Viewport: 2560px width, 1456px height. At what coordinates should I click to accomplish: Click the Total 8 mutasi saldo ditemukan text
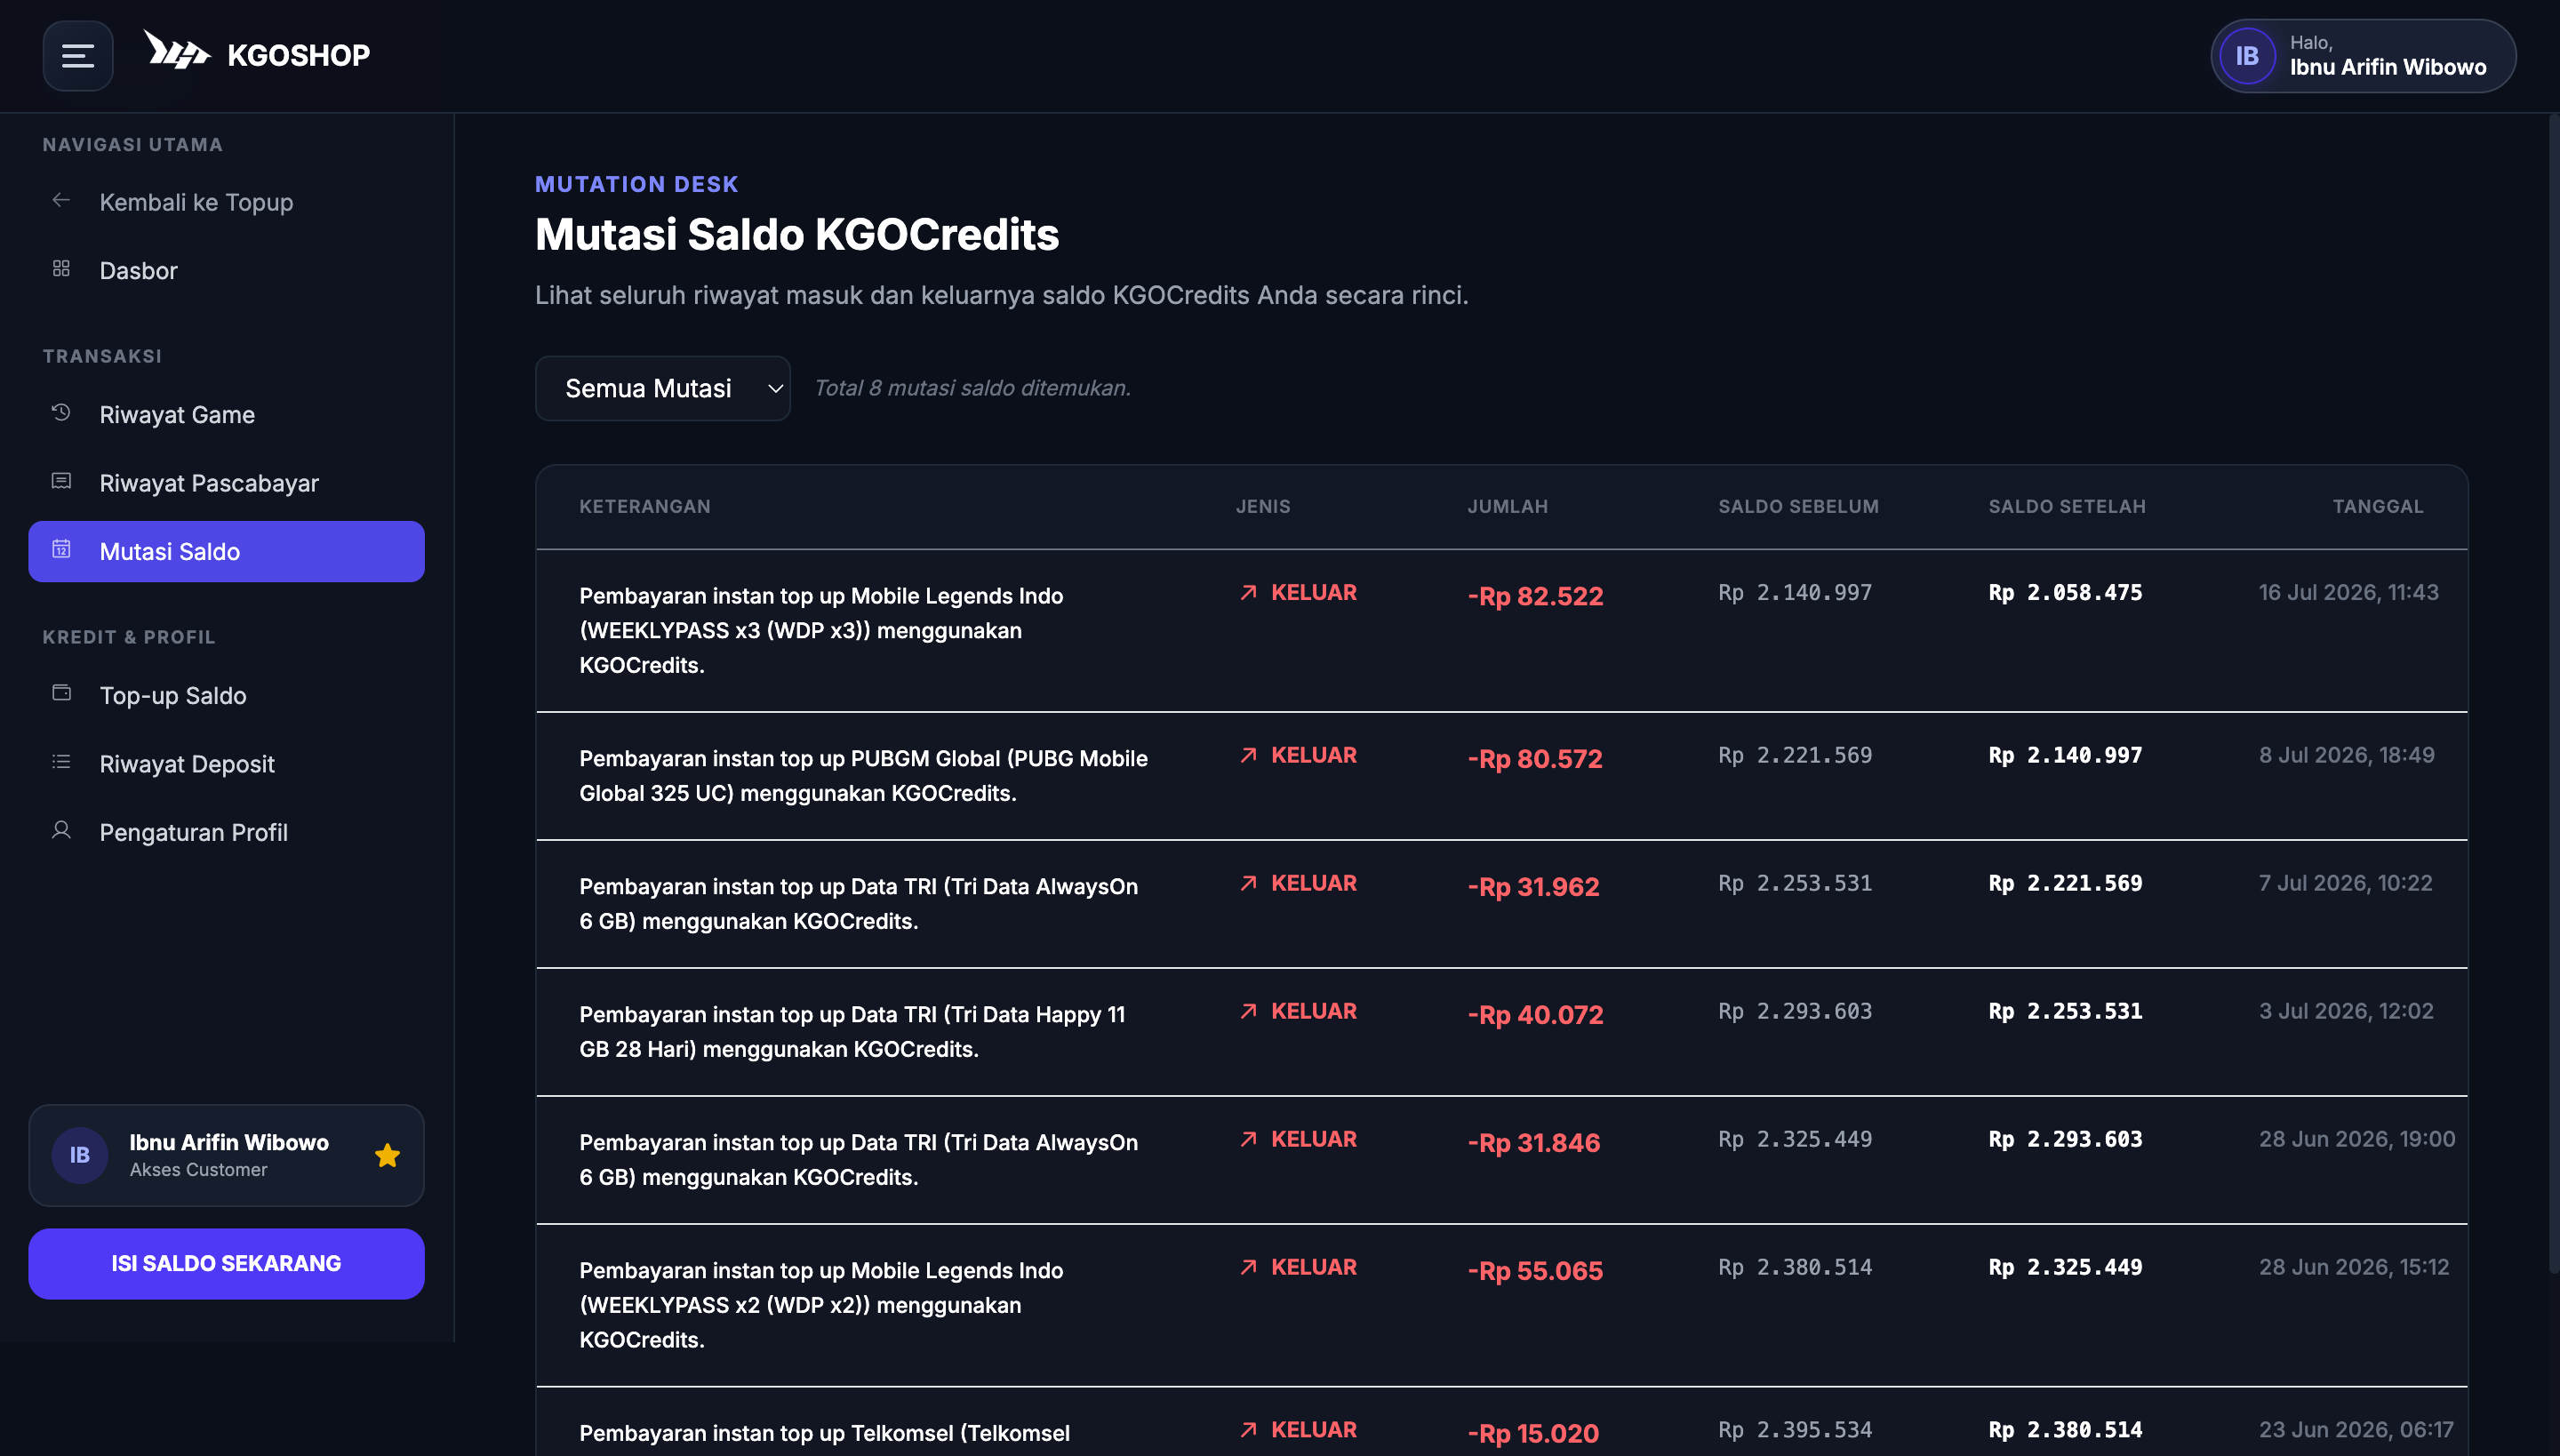(972, 388)
